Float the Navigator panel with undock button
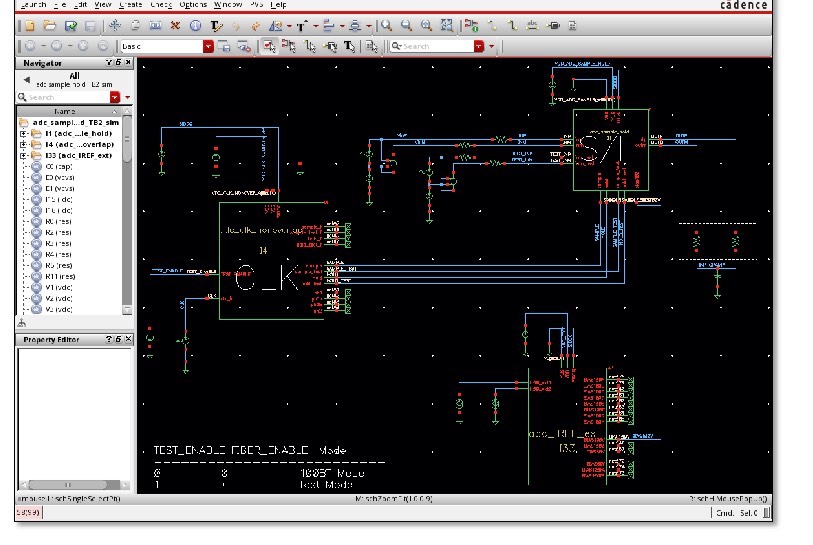The height and width of the screenshot is (545, 813). 118,62
